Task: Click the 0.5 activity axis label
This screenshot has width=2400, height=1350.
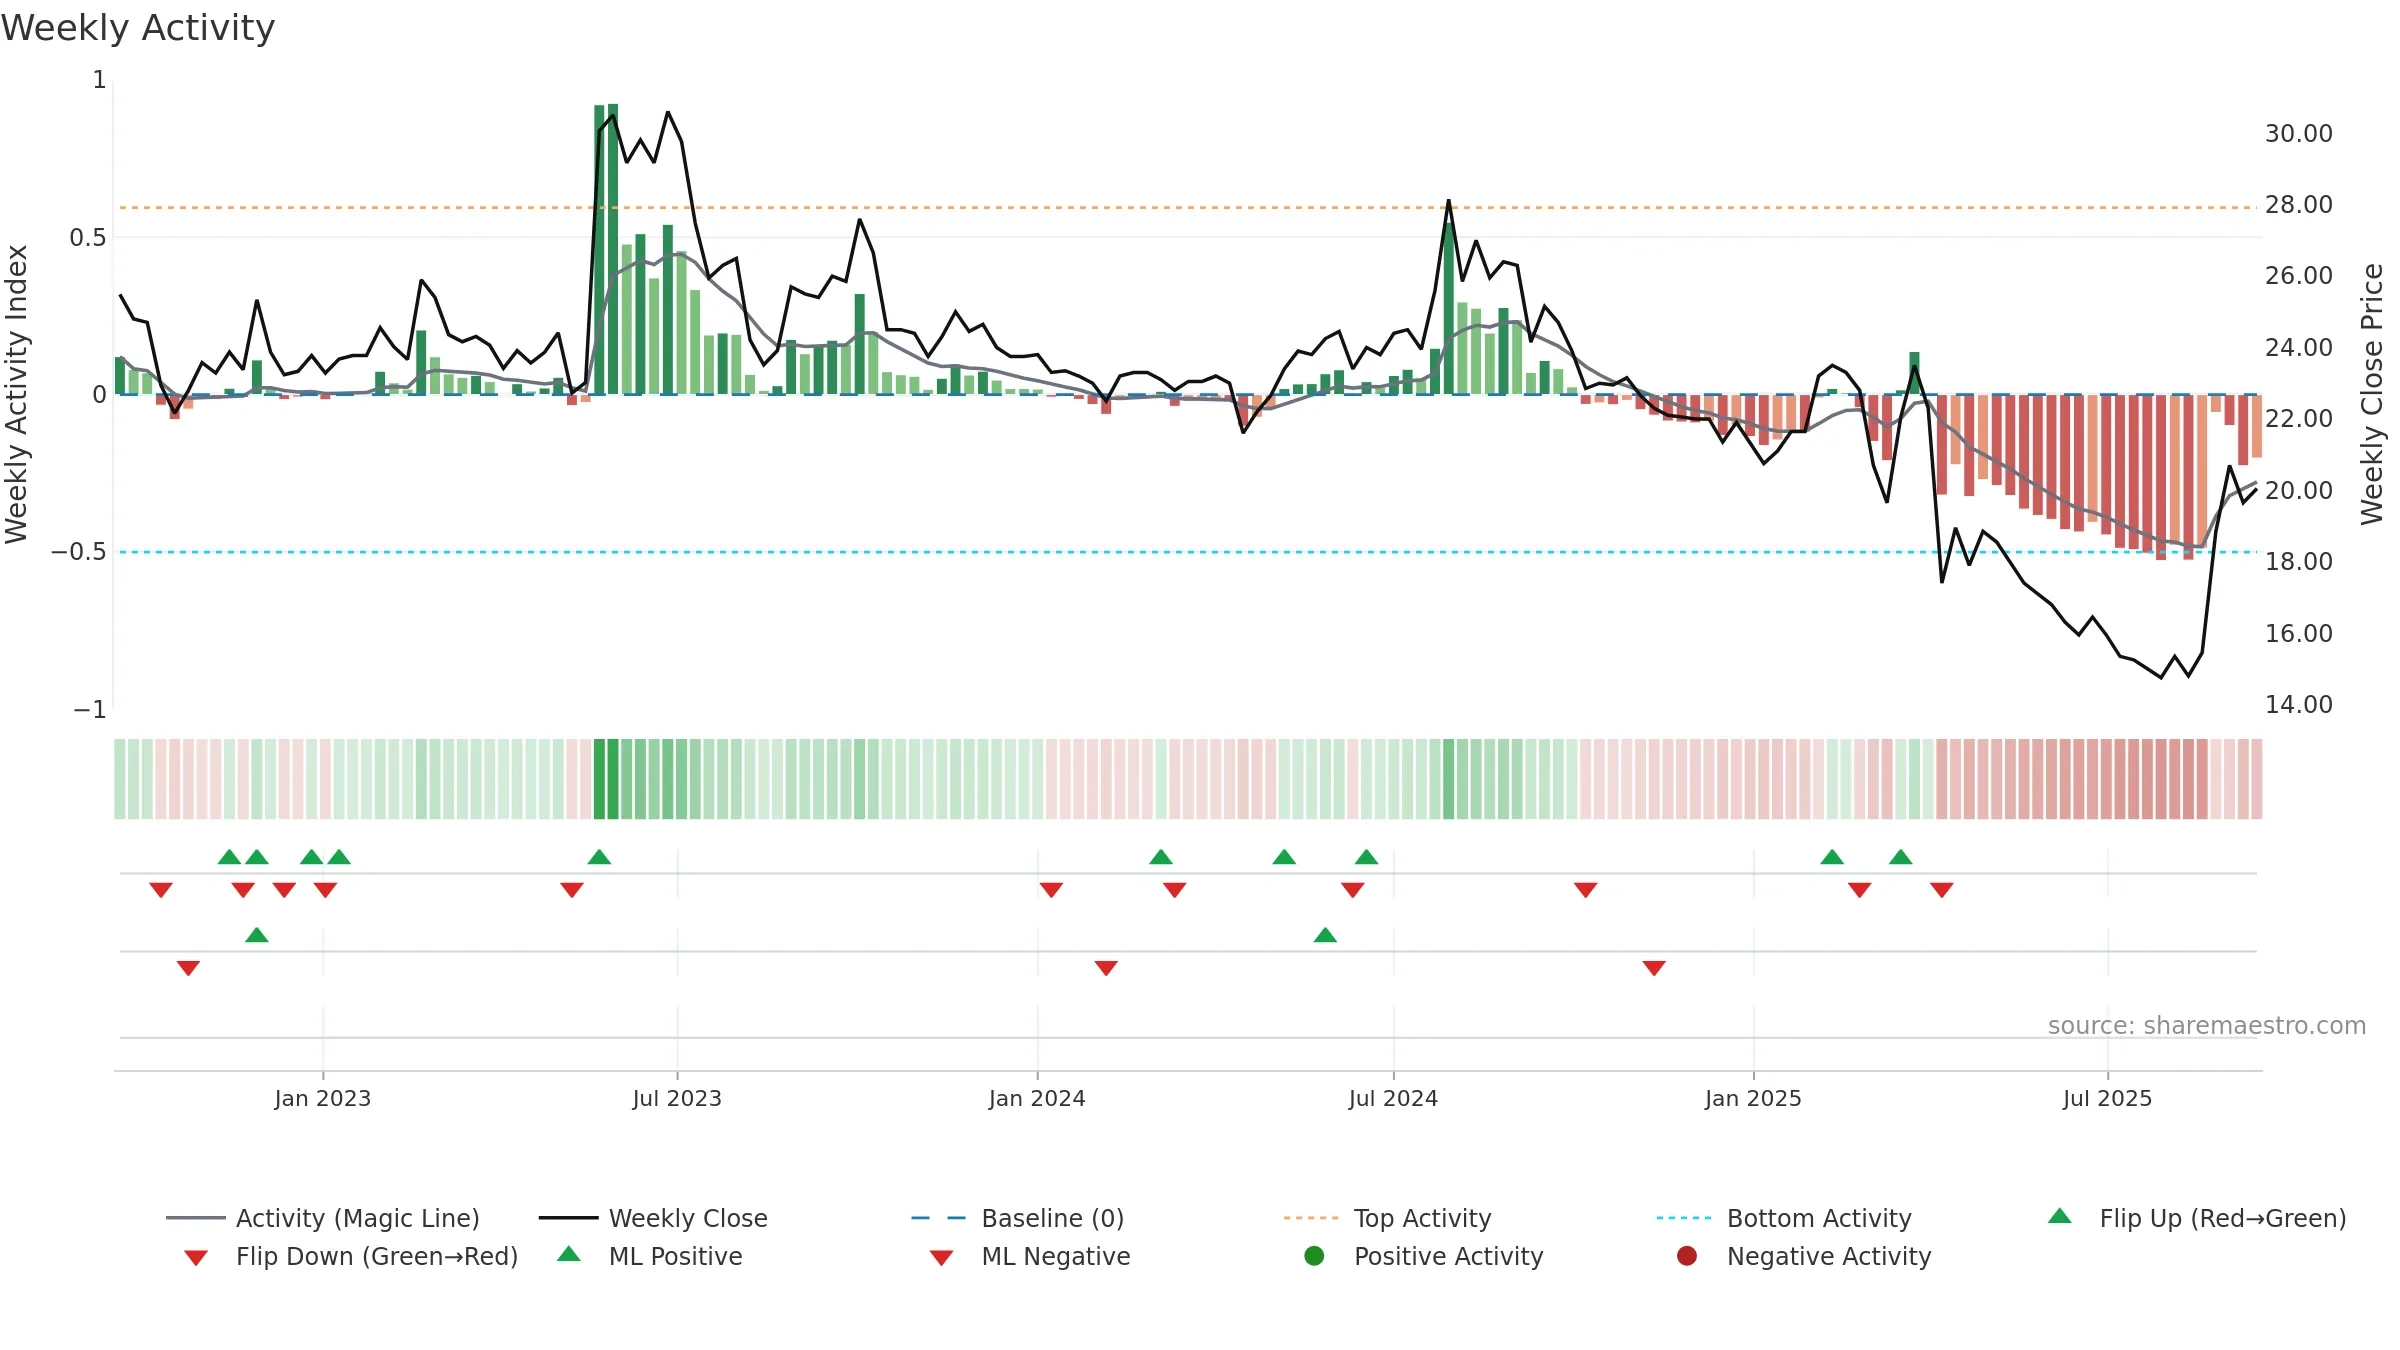Action: pos(87,237)
